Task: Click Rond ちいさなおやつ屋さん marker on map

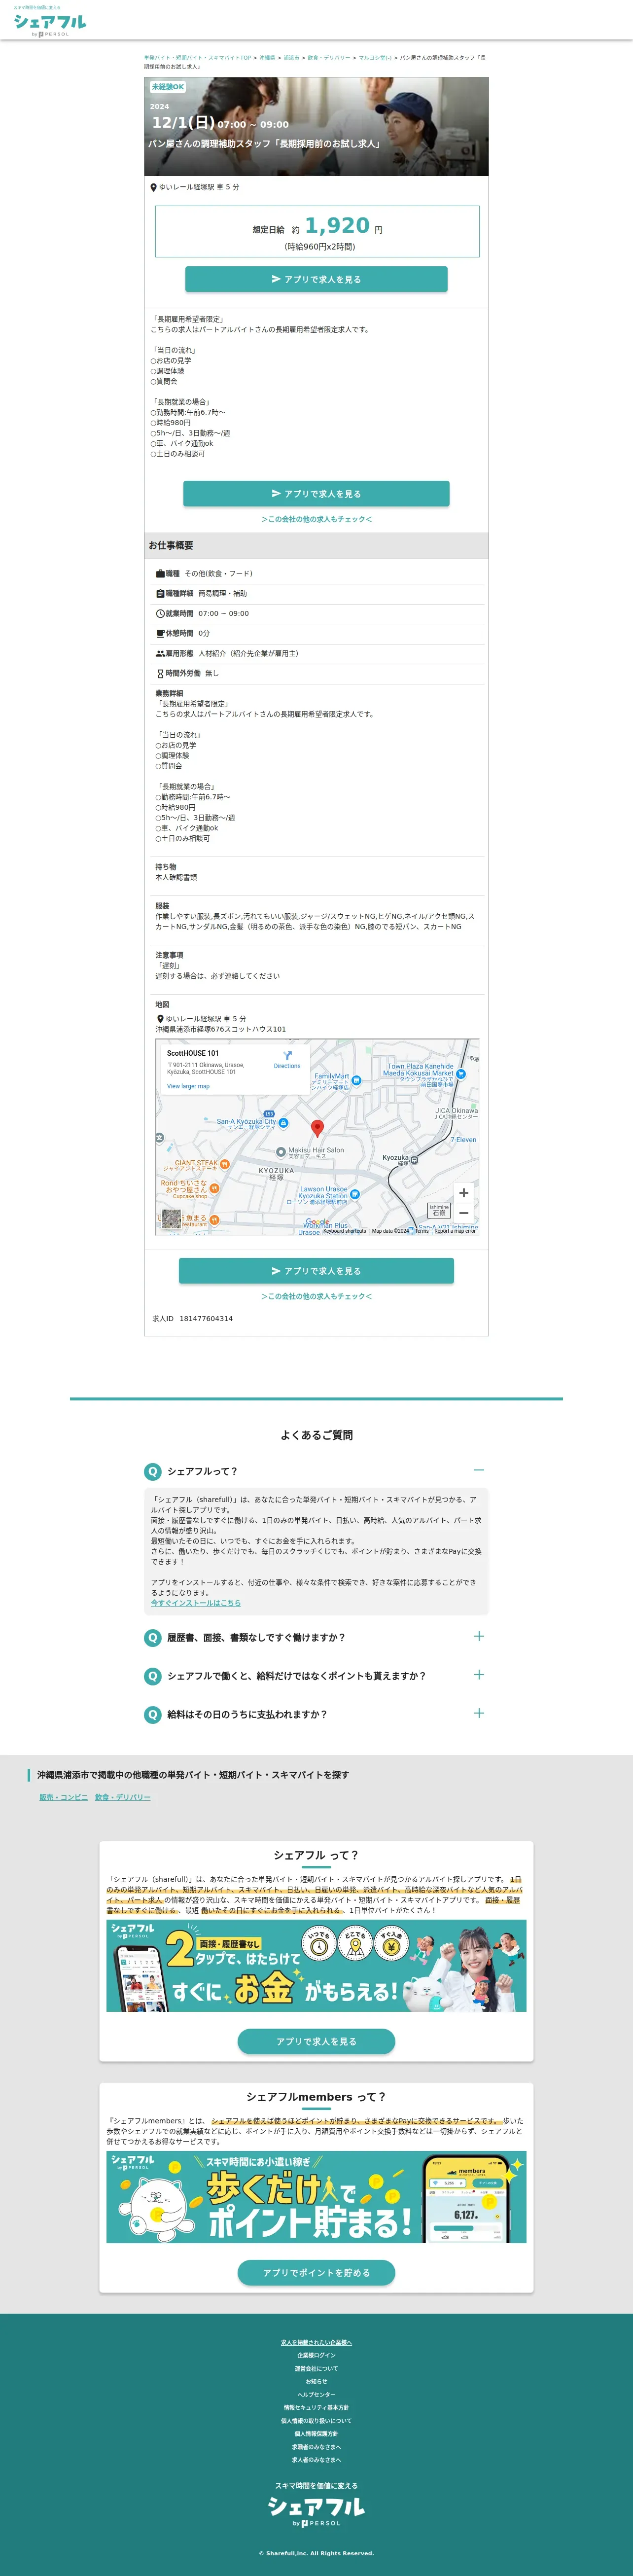Action: click(x=214, y=1188)
